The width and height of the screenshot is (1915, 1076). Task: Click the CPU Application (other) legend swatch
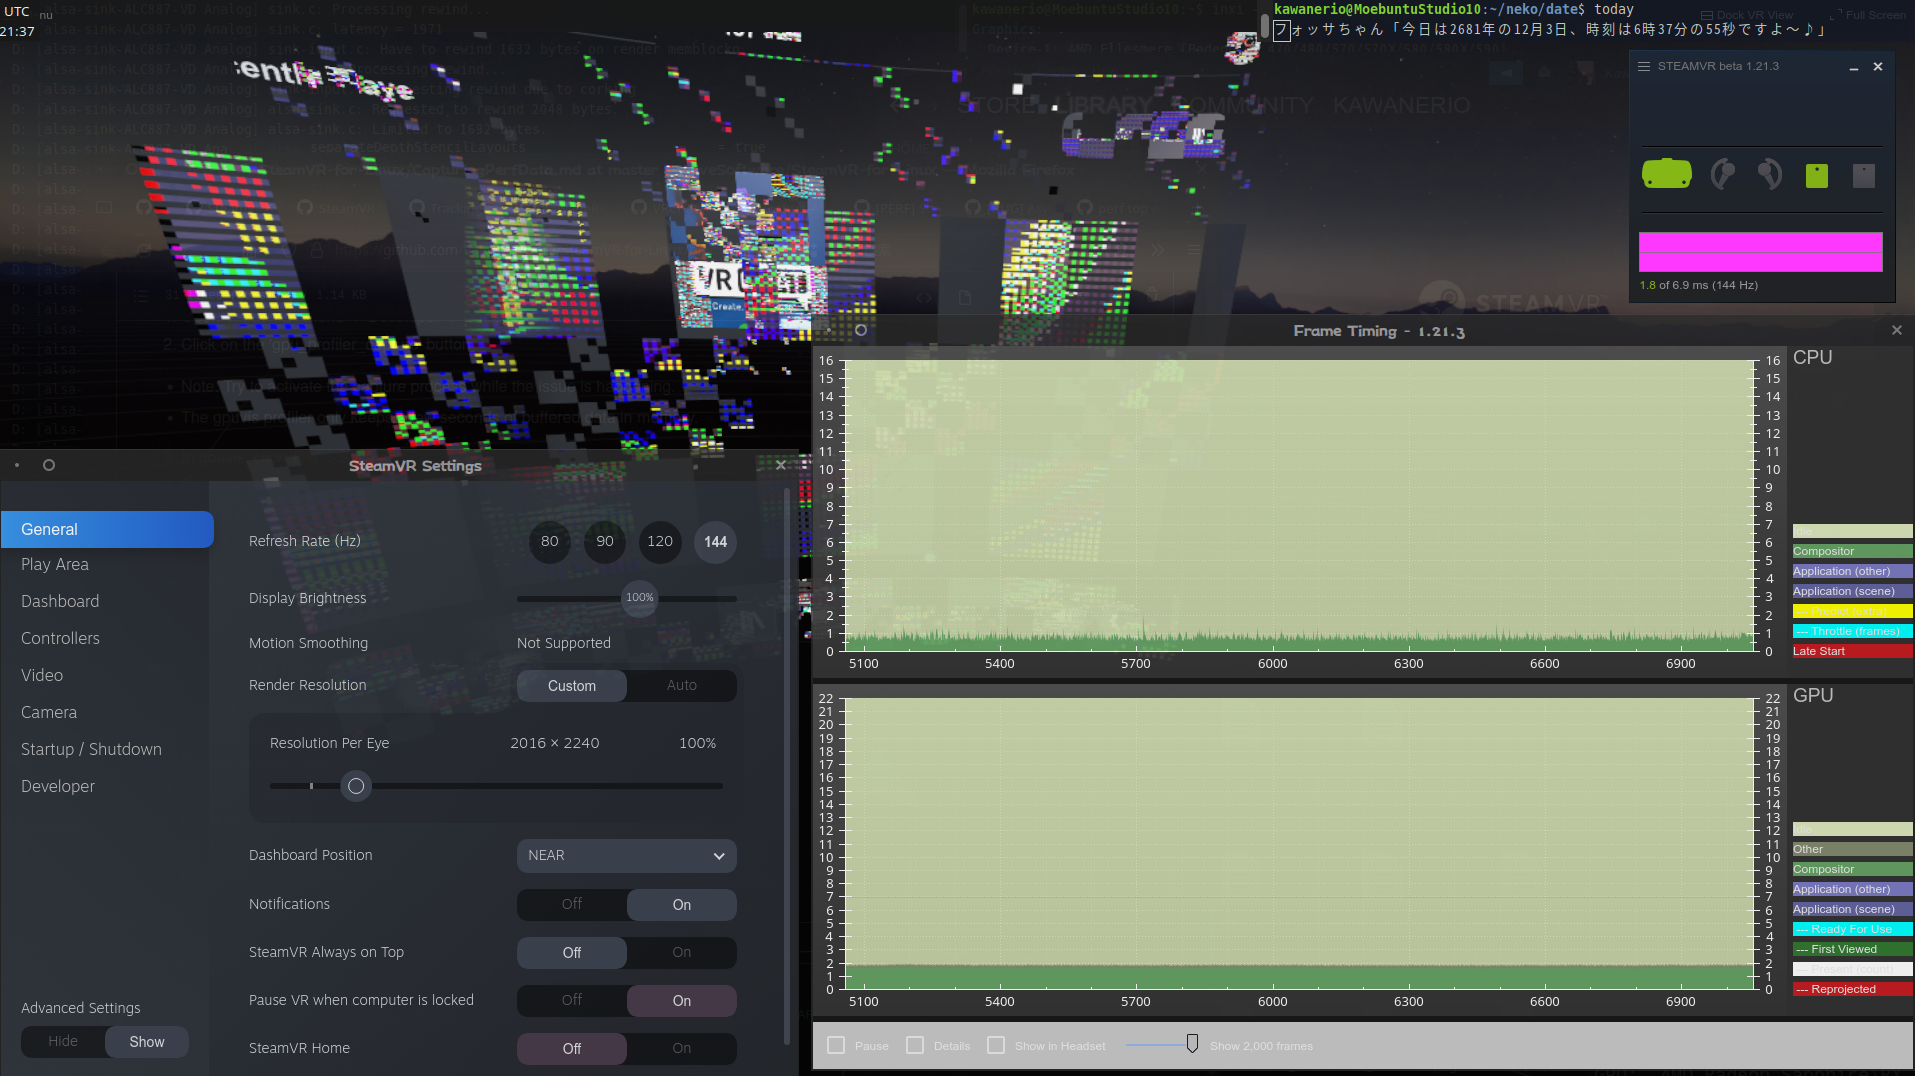click(x=1852, y=572)
